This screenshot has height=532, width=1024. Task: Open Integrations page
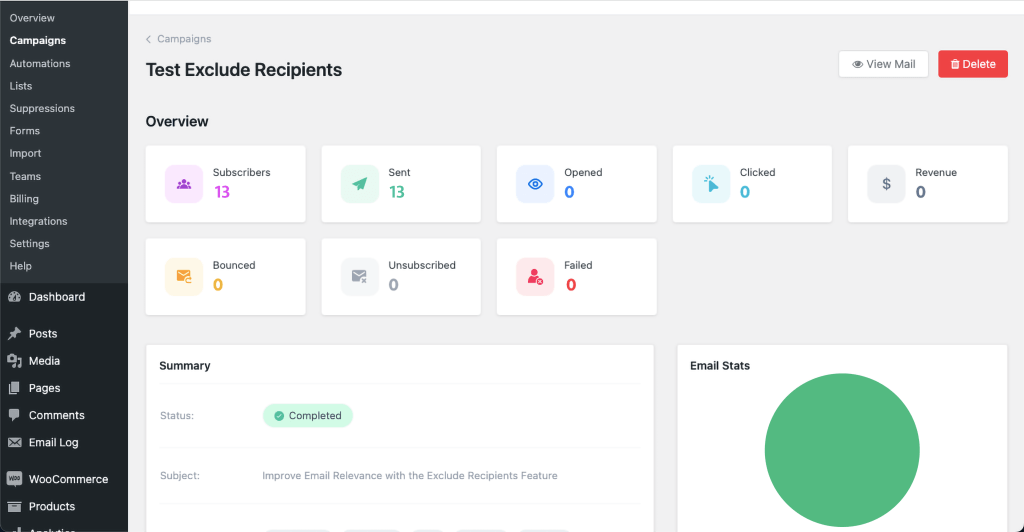click(39, 221)
